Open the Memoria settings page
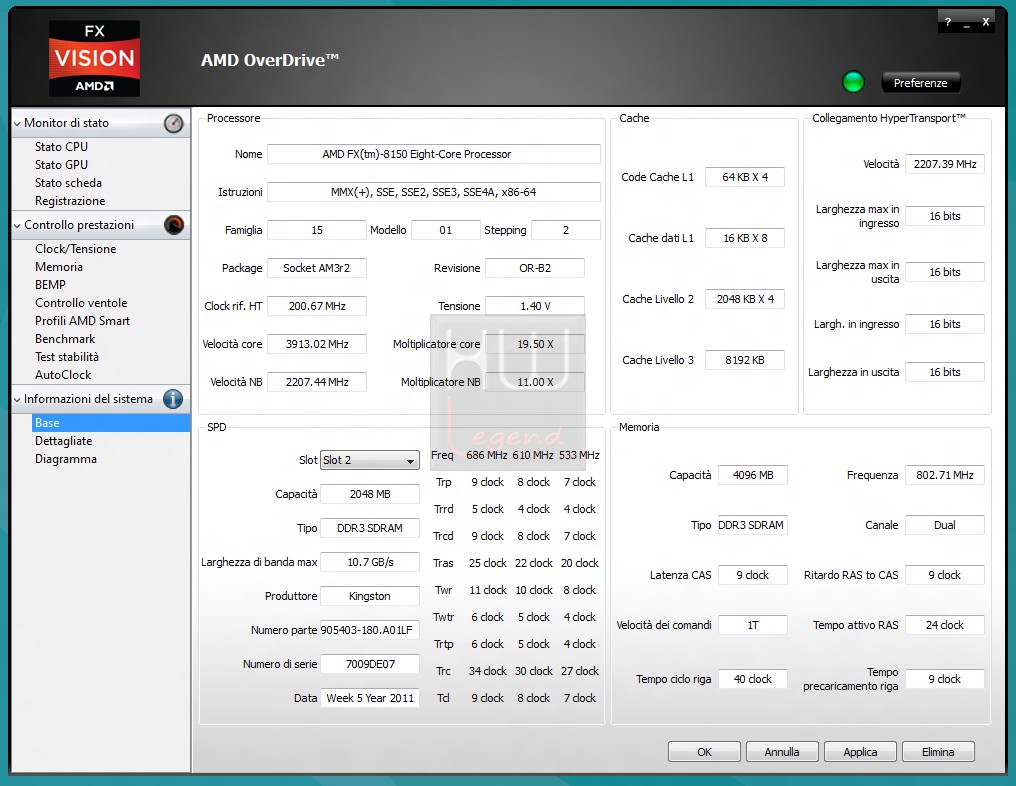 point(59,267)
